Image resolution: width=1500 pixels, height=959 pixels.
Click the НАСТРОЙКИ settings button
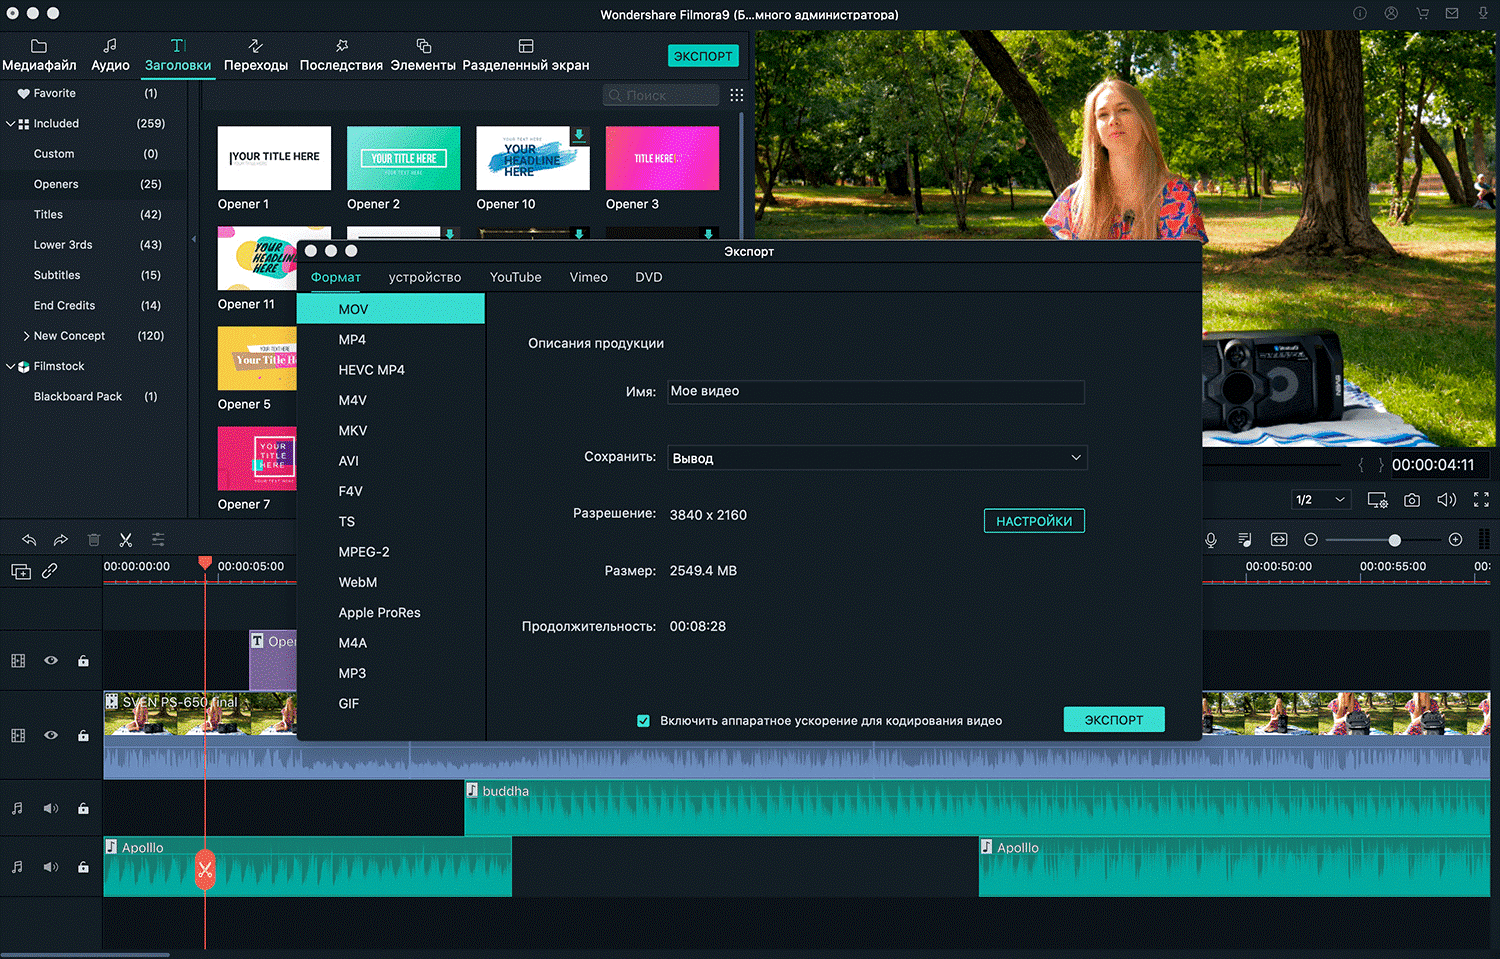pyautogui.click(x=1034, y=521)
